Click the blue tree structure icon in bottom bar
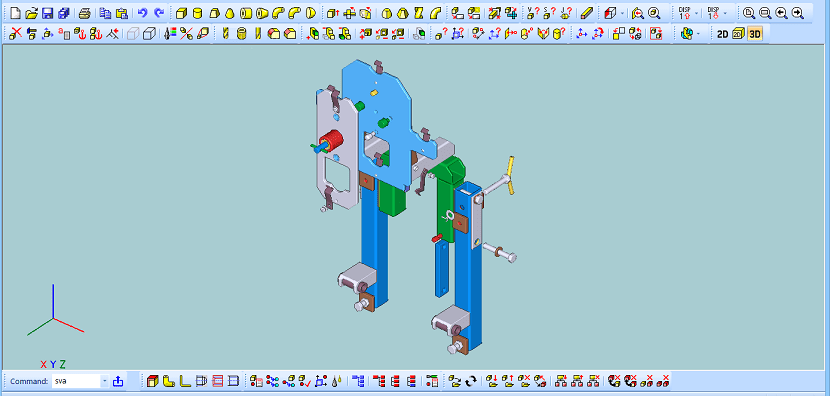Viewport: 830px width, 396px height. pos(358,381)
